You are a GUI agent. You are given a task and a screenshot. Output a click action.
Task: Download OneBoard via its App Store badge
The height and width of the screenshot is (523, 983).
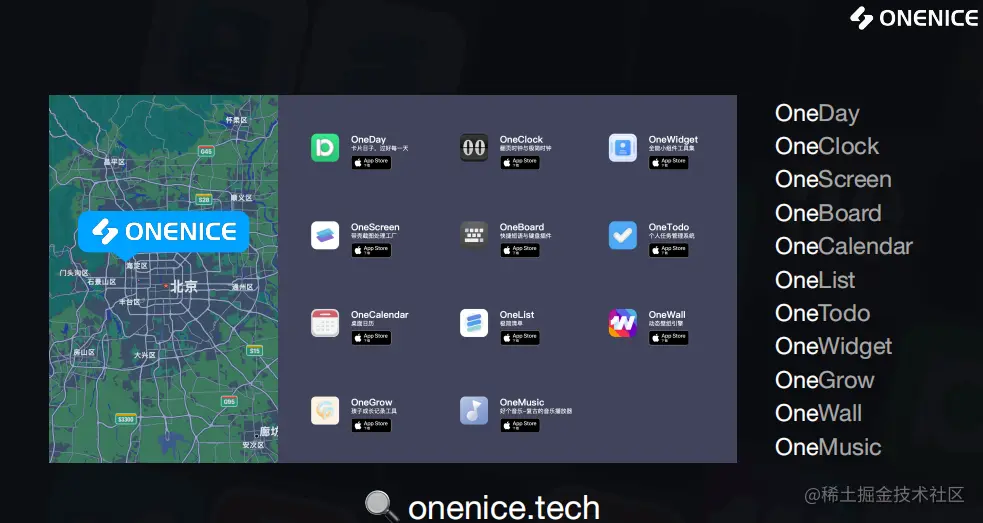click(x=520, y=250)
